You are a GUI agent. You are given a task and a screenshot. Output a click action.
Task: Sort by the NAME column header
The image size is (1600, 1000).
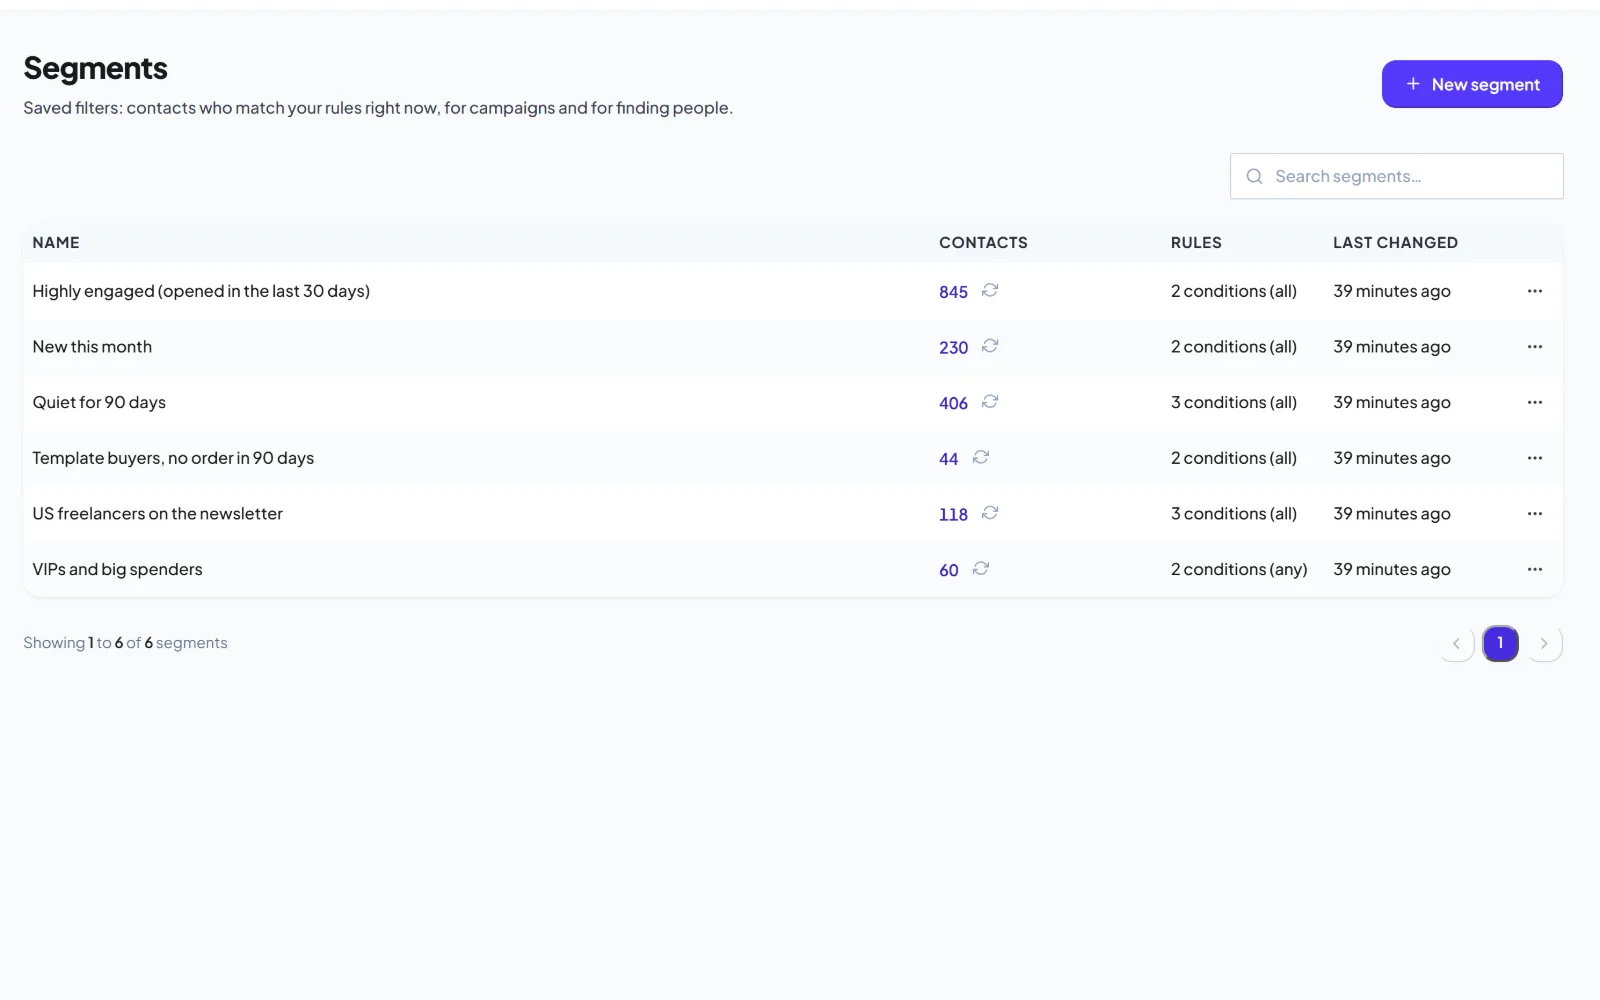click(56, 242)
